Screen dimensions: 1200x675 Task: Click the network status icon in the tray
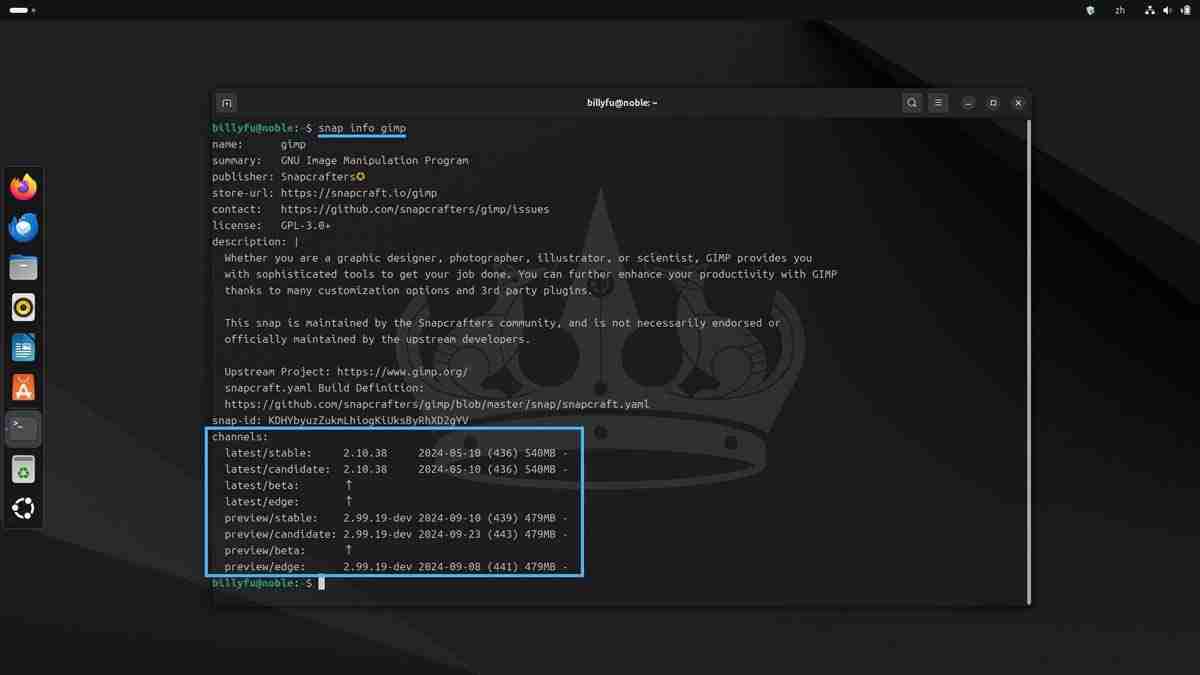coord(1148,10)
